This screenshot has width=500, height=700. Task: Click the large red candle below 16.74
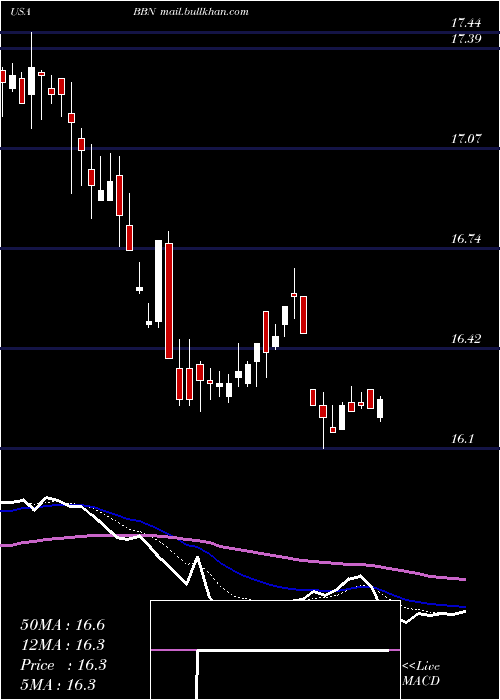[x=169, y=301]
